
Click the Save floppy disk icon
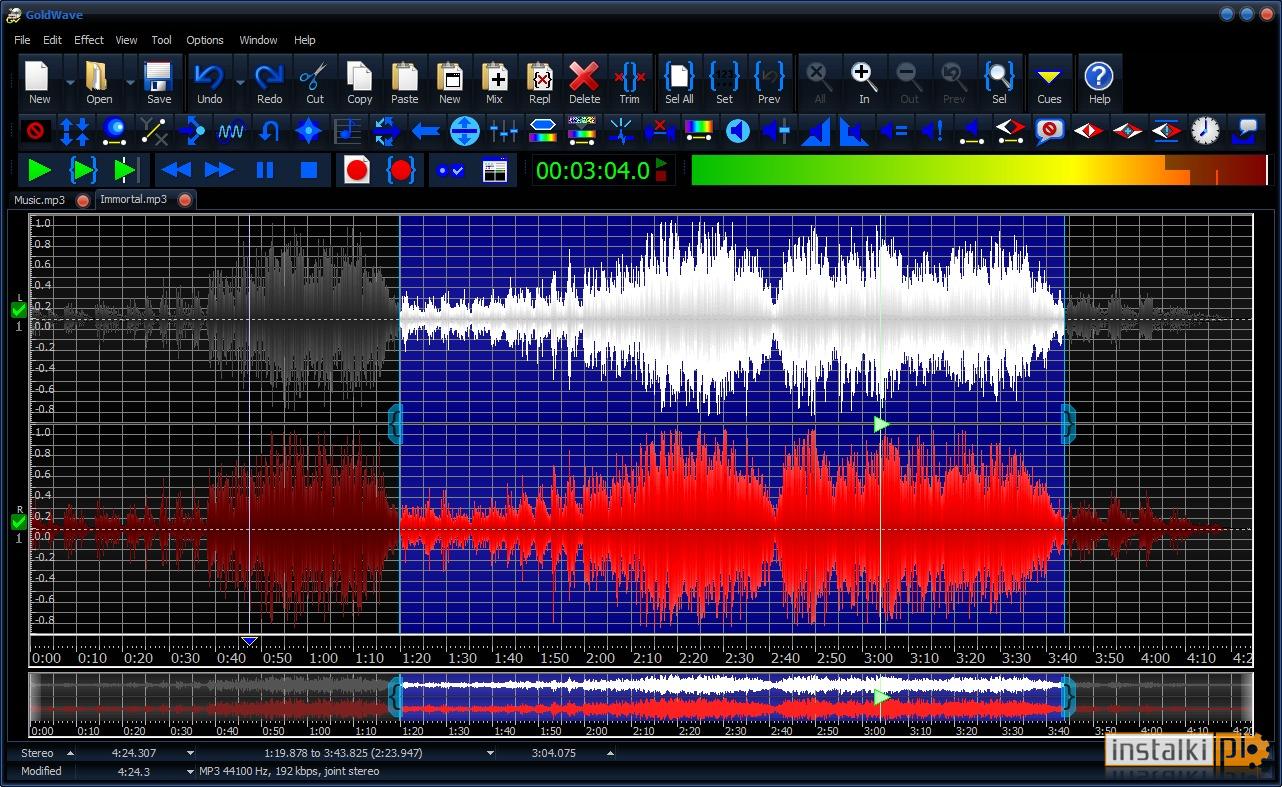158,82
